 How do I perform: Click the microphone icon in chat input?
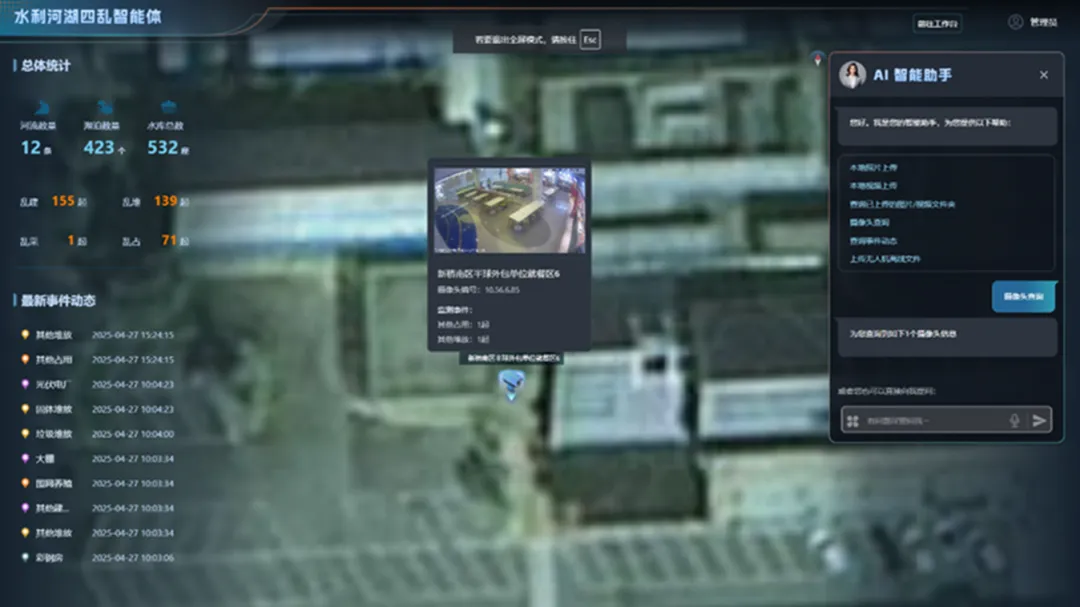(1014, 421)
